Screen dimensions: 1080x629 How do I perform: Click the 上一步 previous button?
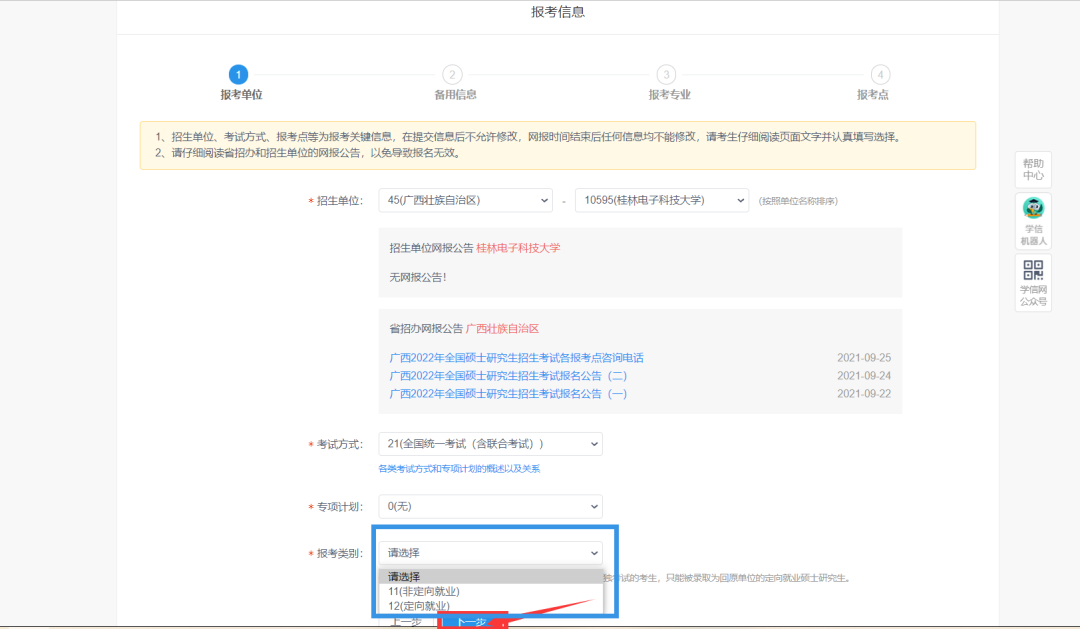point(406,621)
